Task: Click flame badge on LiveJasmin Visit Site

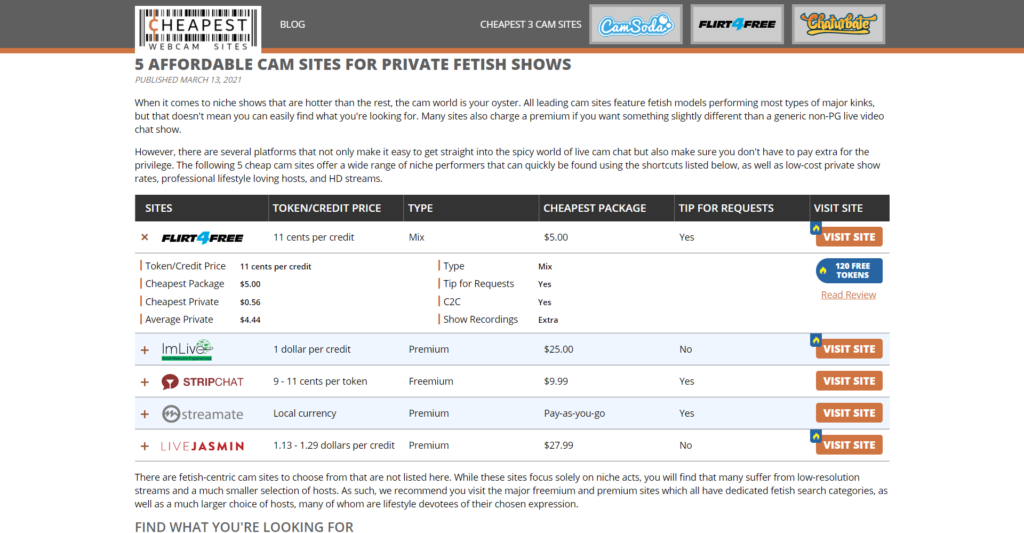Action: tap(816, 436)
